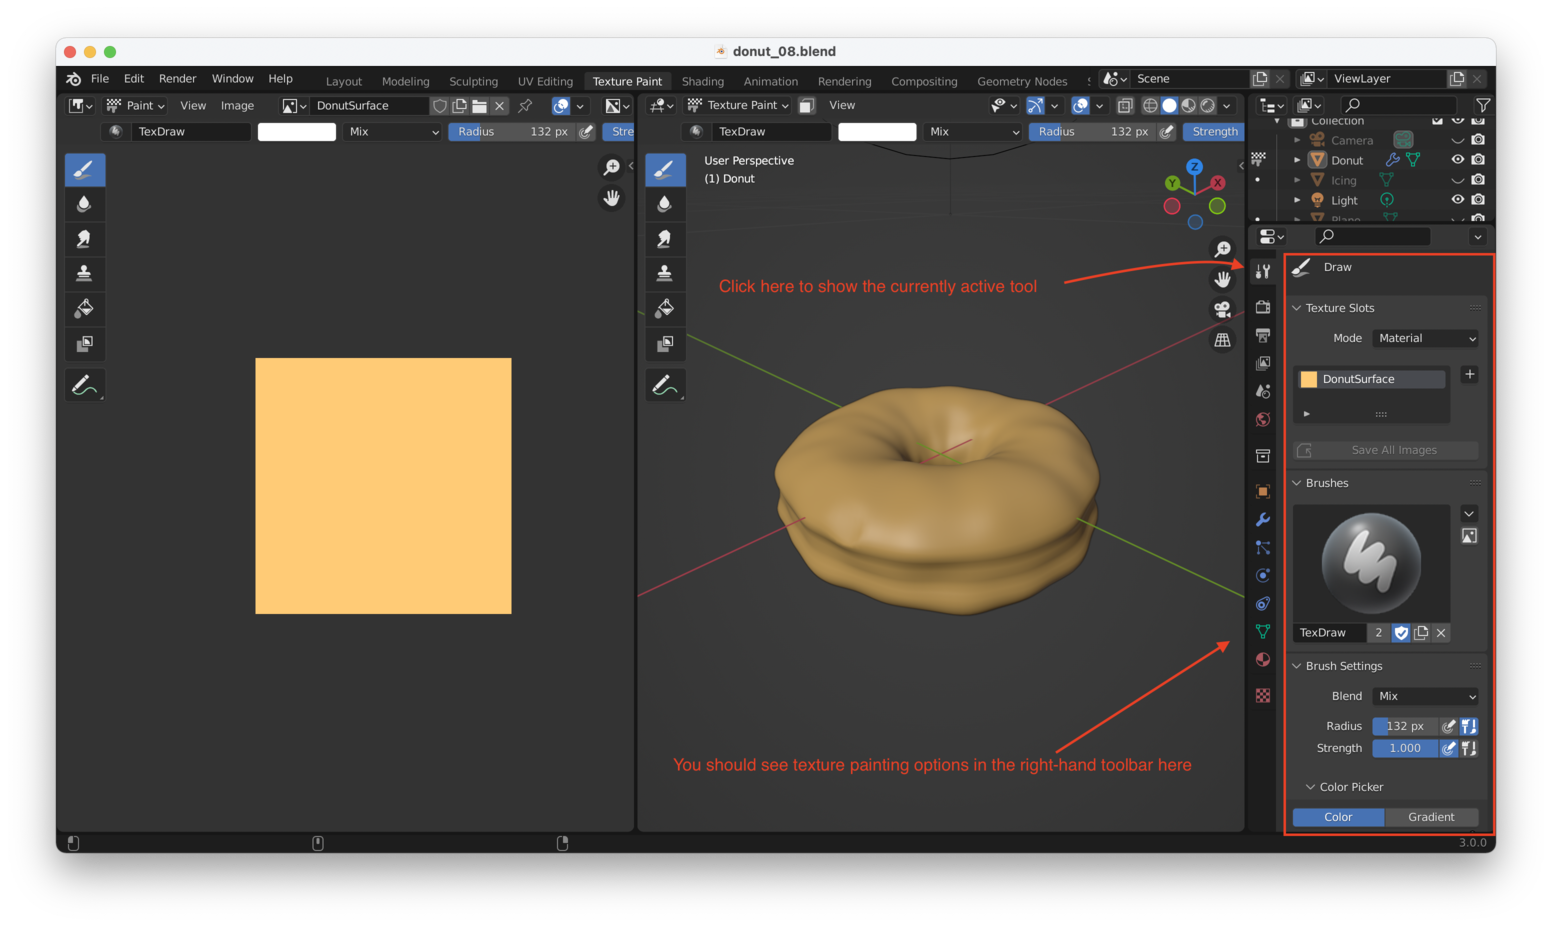
Task: Open the Material properties tab
Action: pos(1262,659)
